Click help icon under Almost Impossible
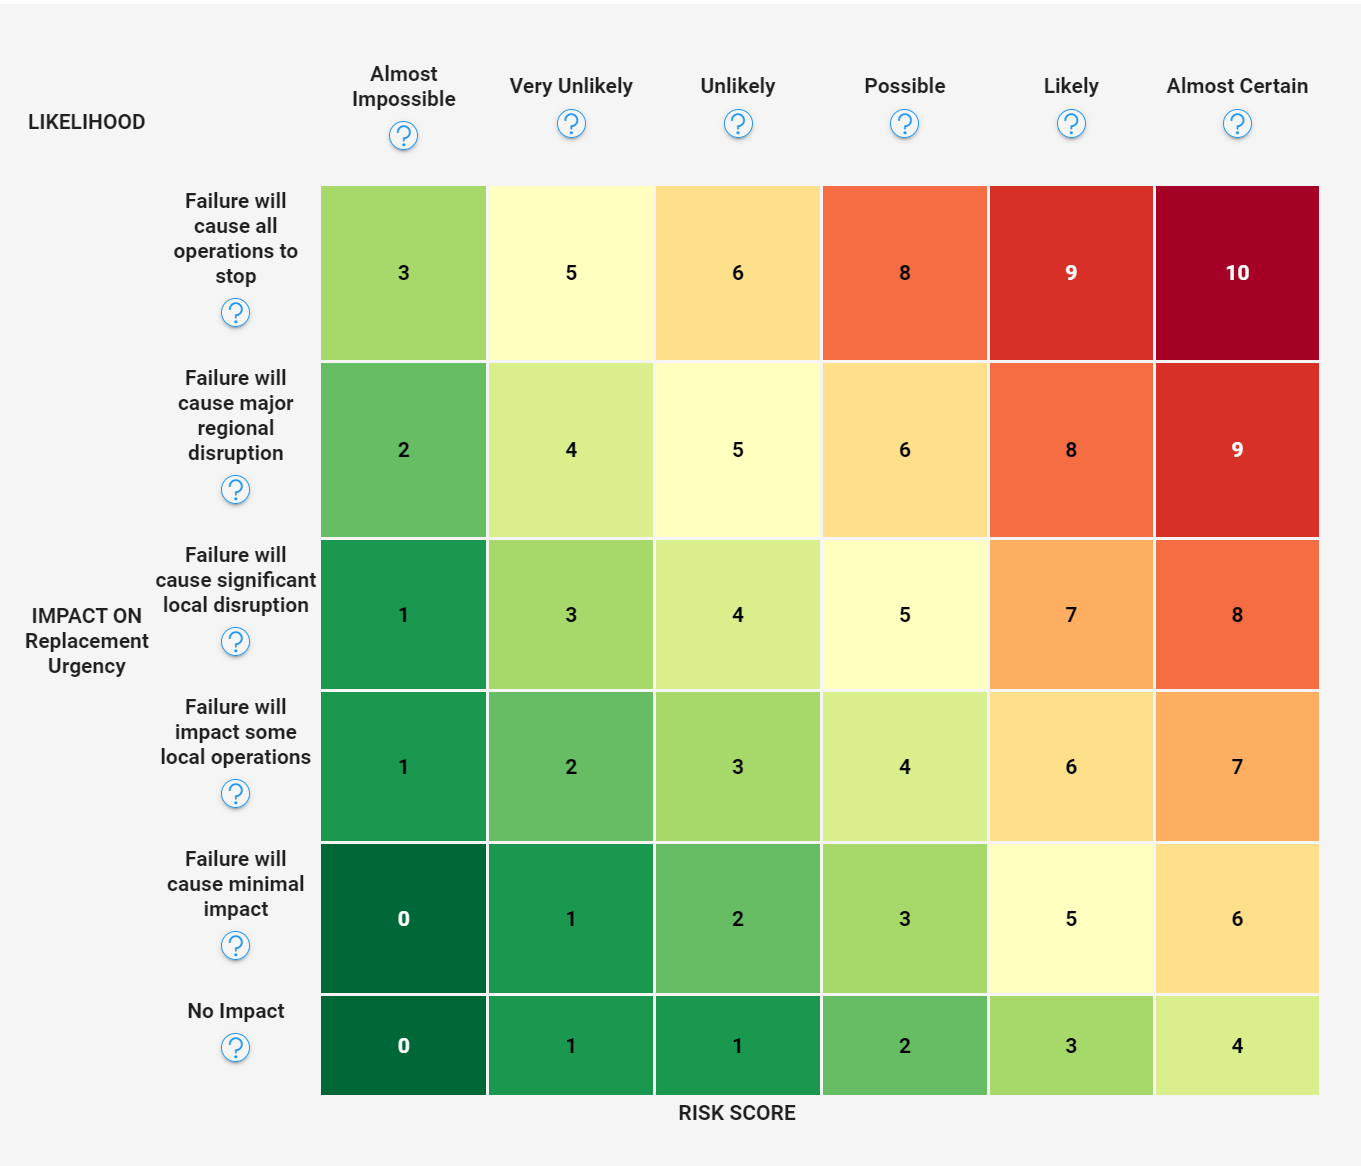 click(403, 136)
